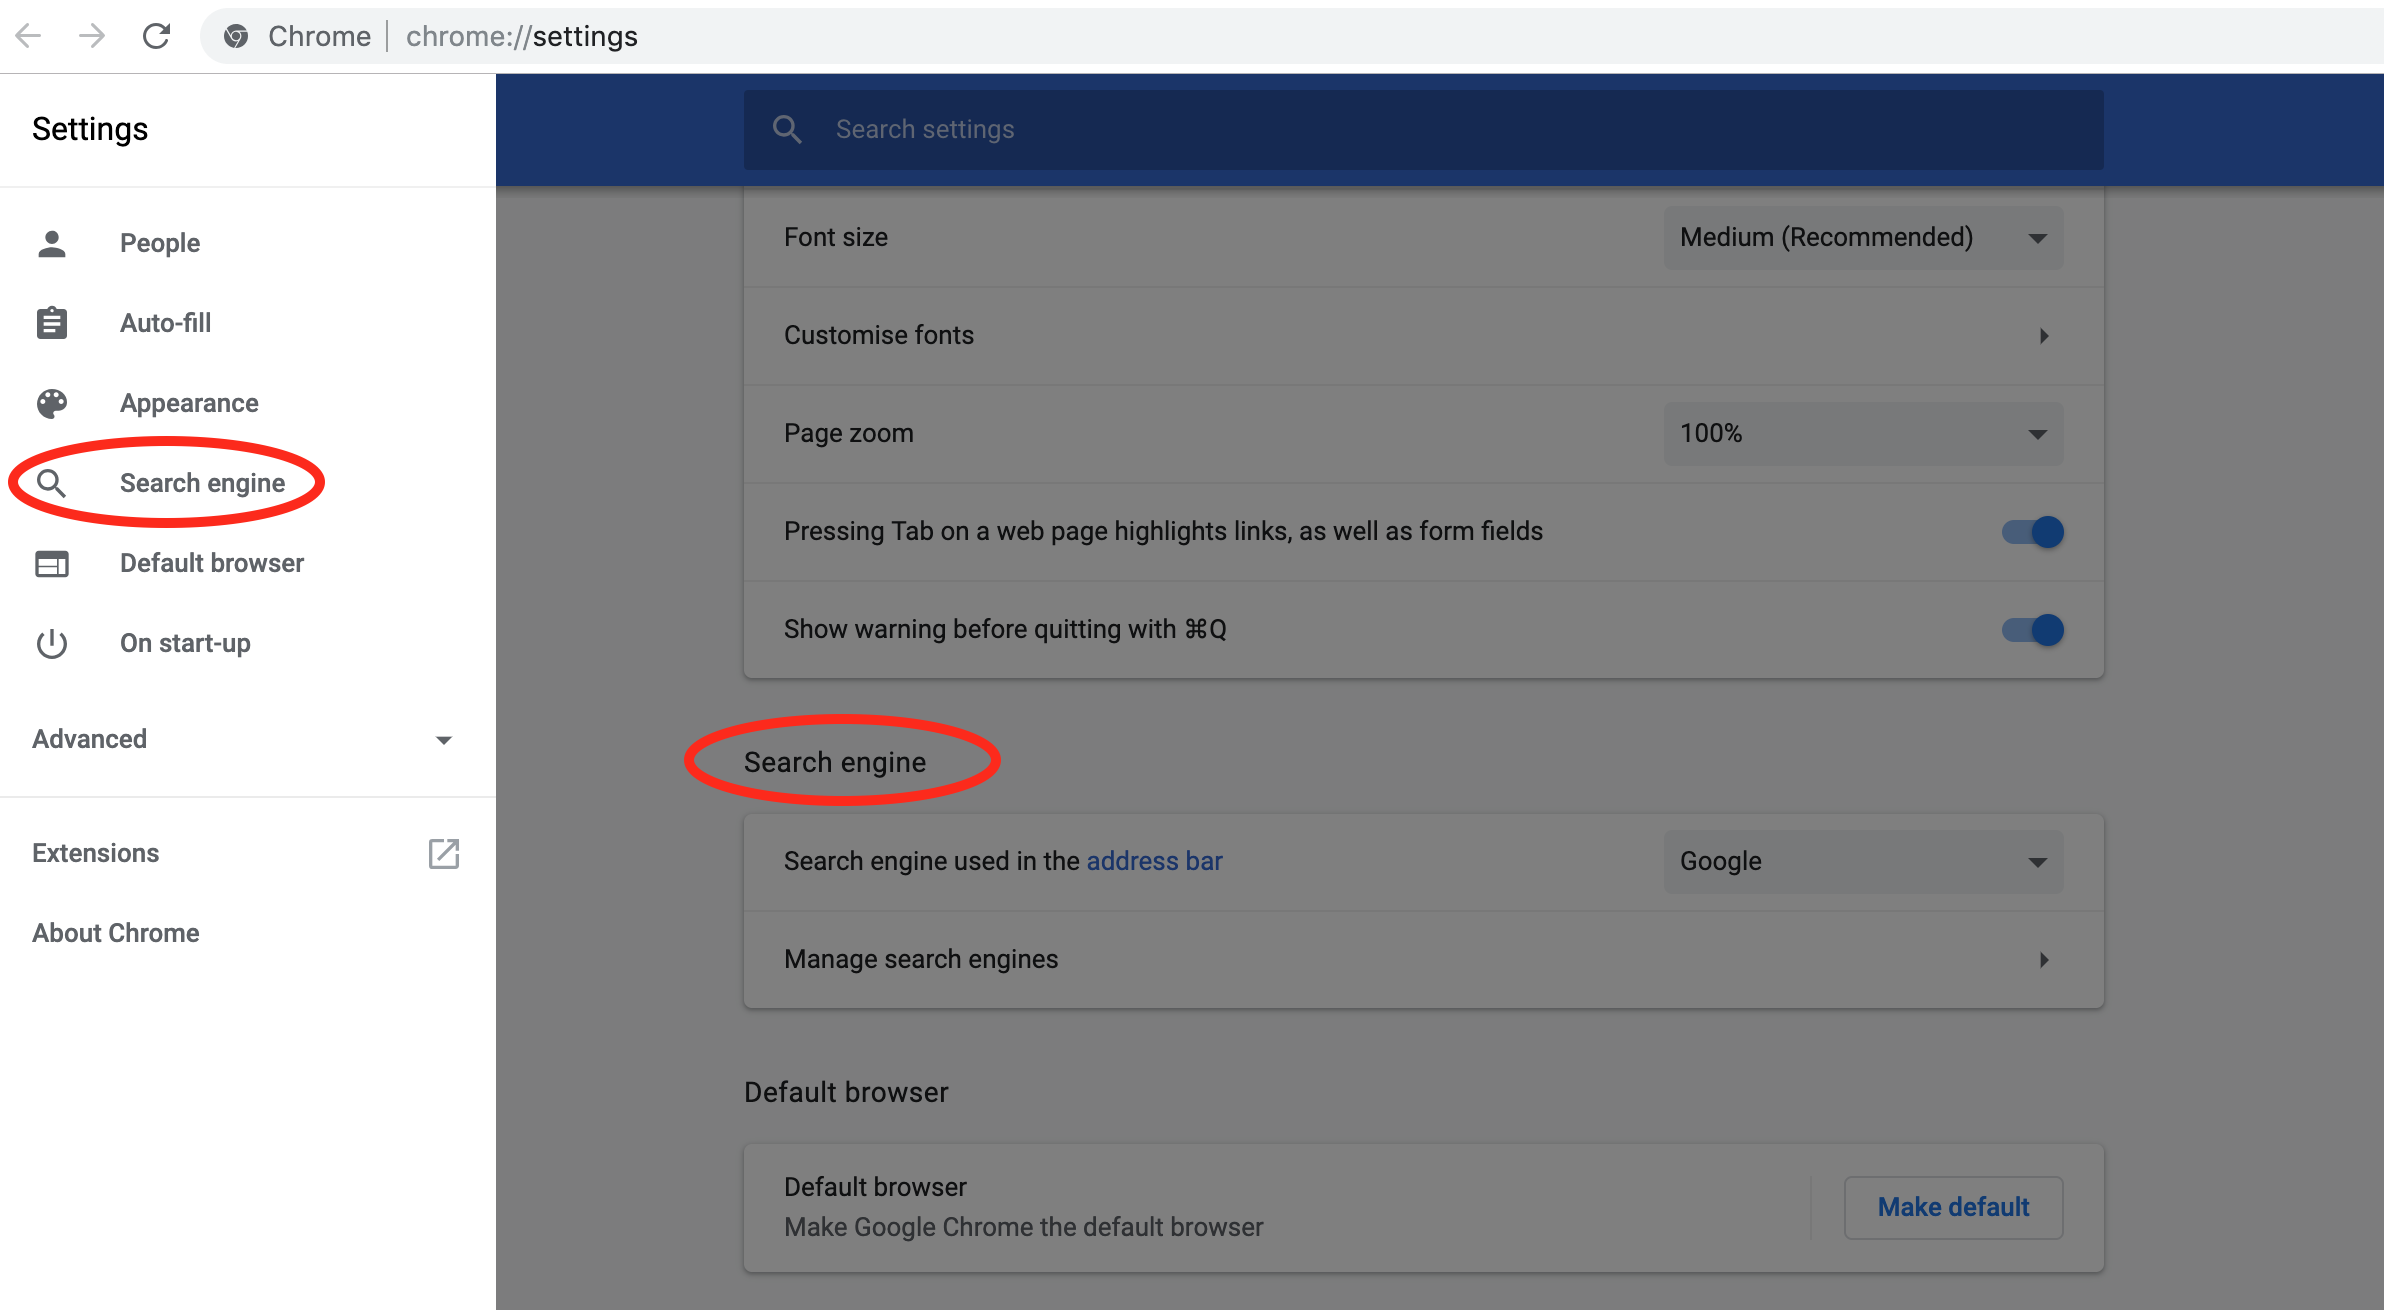
Task: Select Appearance in the sidebar
Action: coord(189,403)
